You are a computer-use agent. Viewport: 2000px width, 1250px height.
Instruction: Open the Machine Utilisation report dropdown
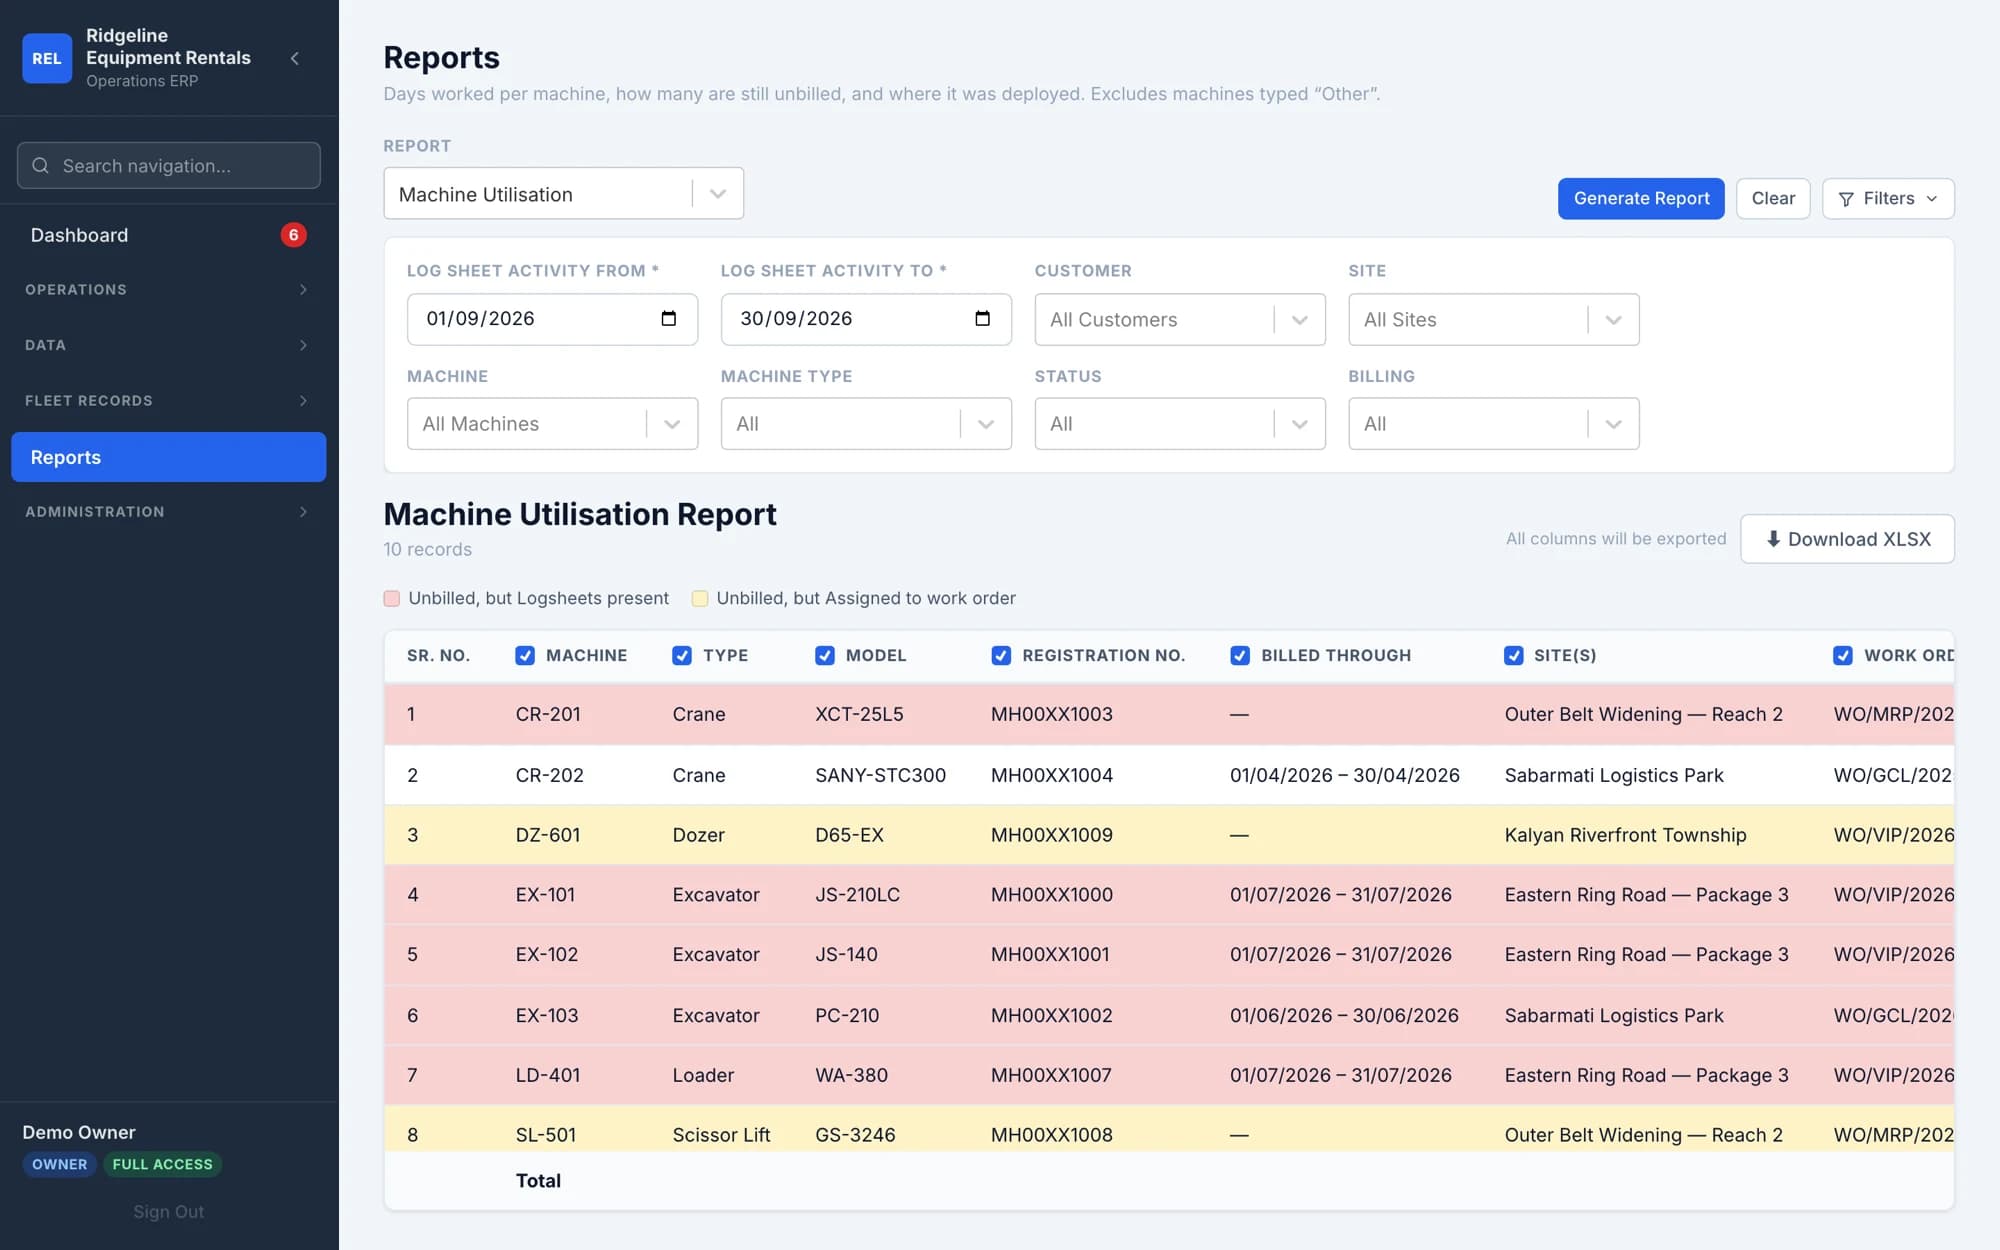tap(563, 194)
